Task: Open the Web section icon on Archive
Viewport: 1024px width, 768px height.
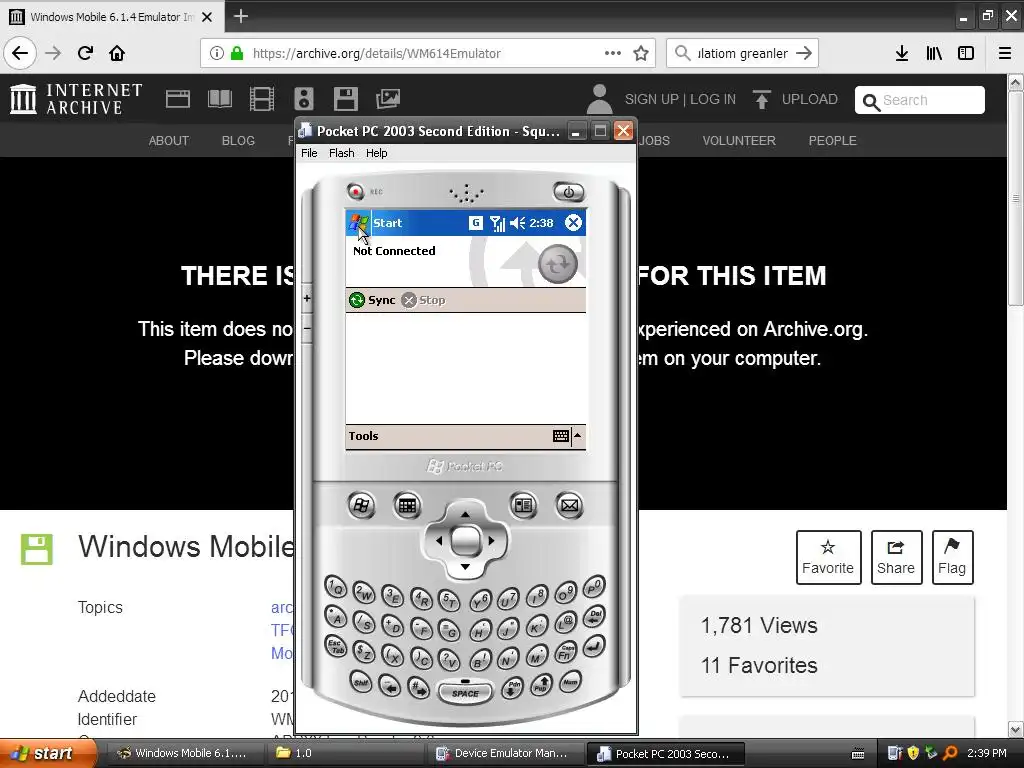Action: click(x=178, y=99)
